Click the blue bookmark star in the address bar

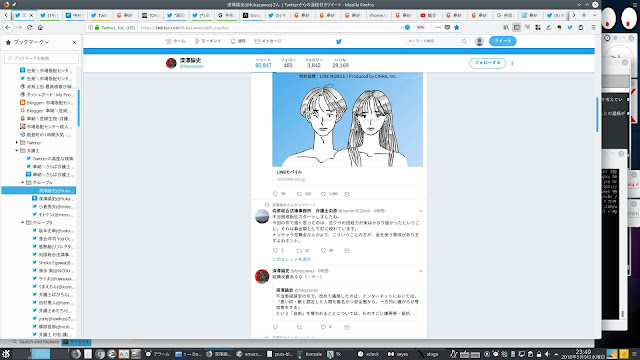[x=457, y=27]
